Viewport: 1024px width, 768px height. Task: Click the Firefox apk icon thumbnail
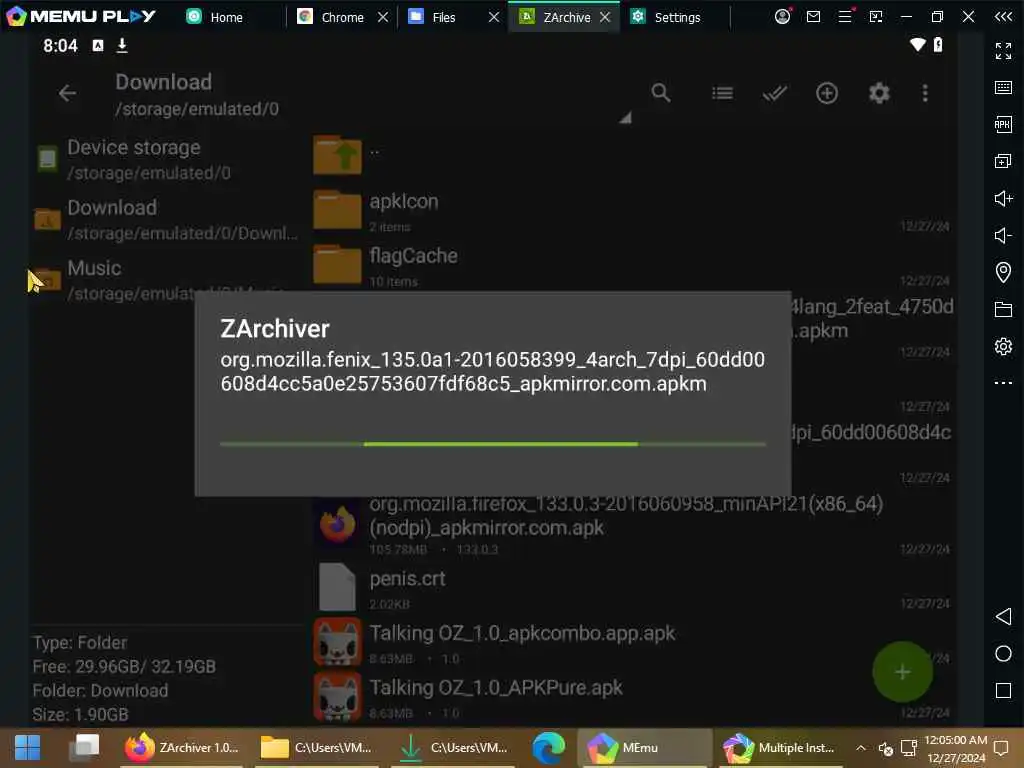click(x=337, y=524)
